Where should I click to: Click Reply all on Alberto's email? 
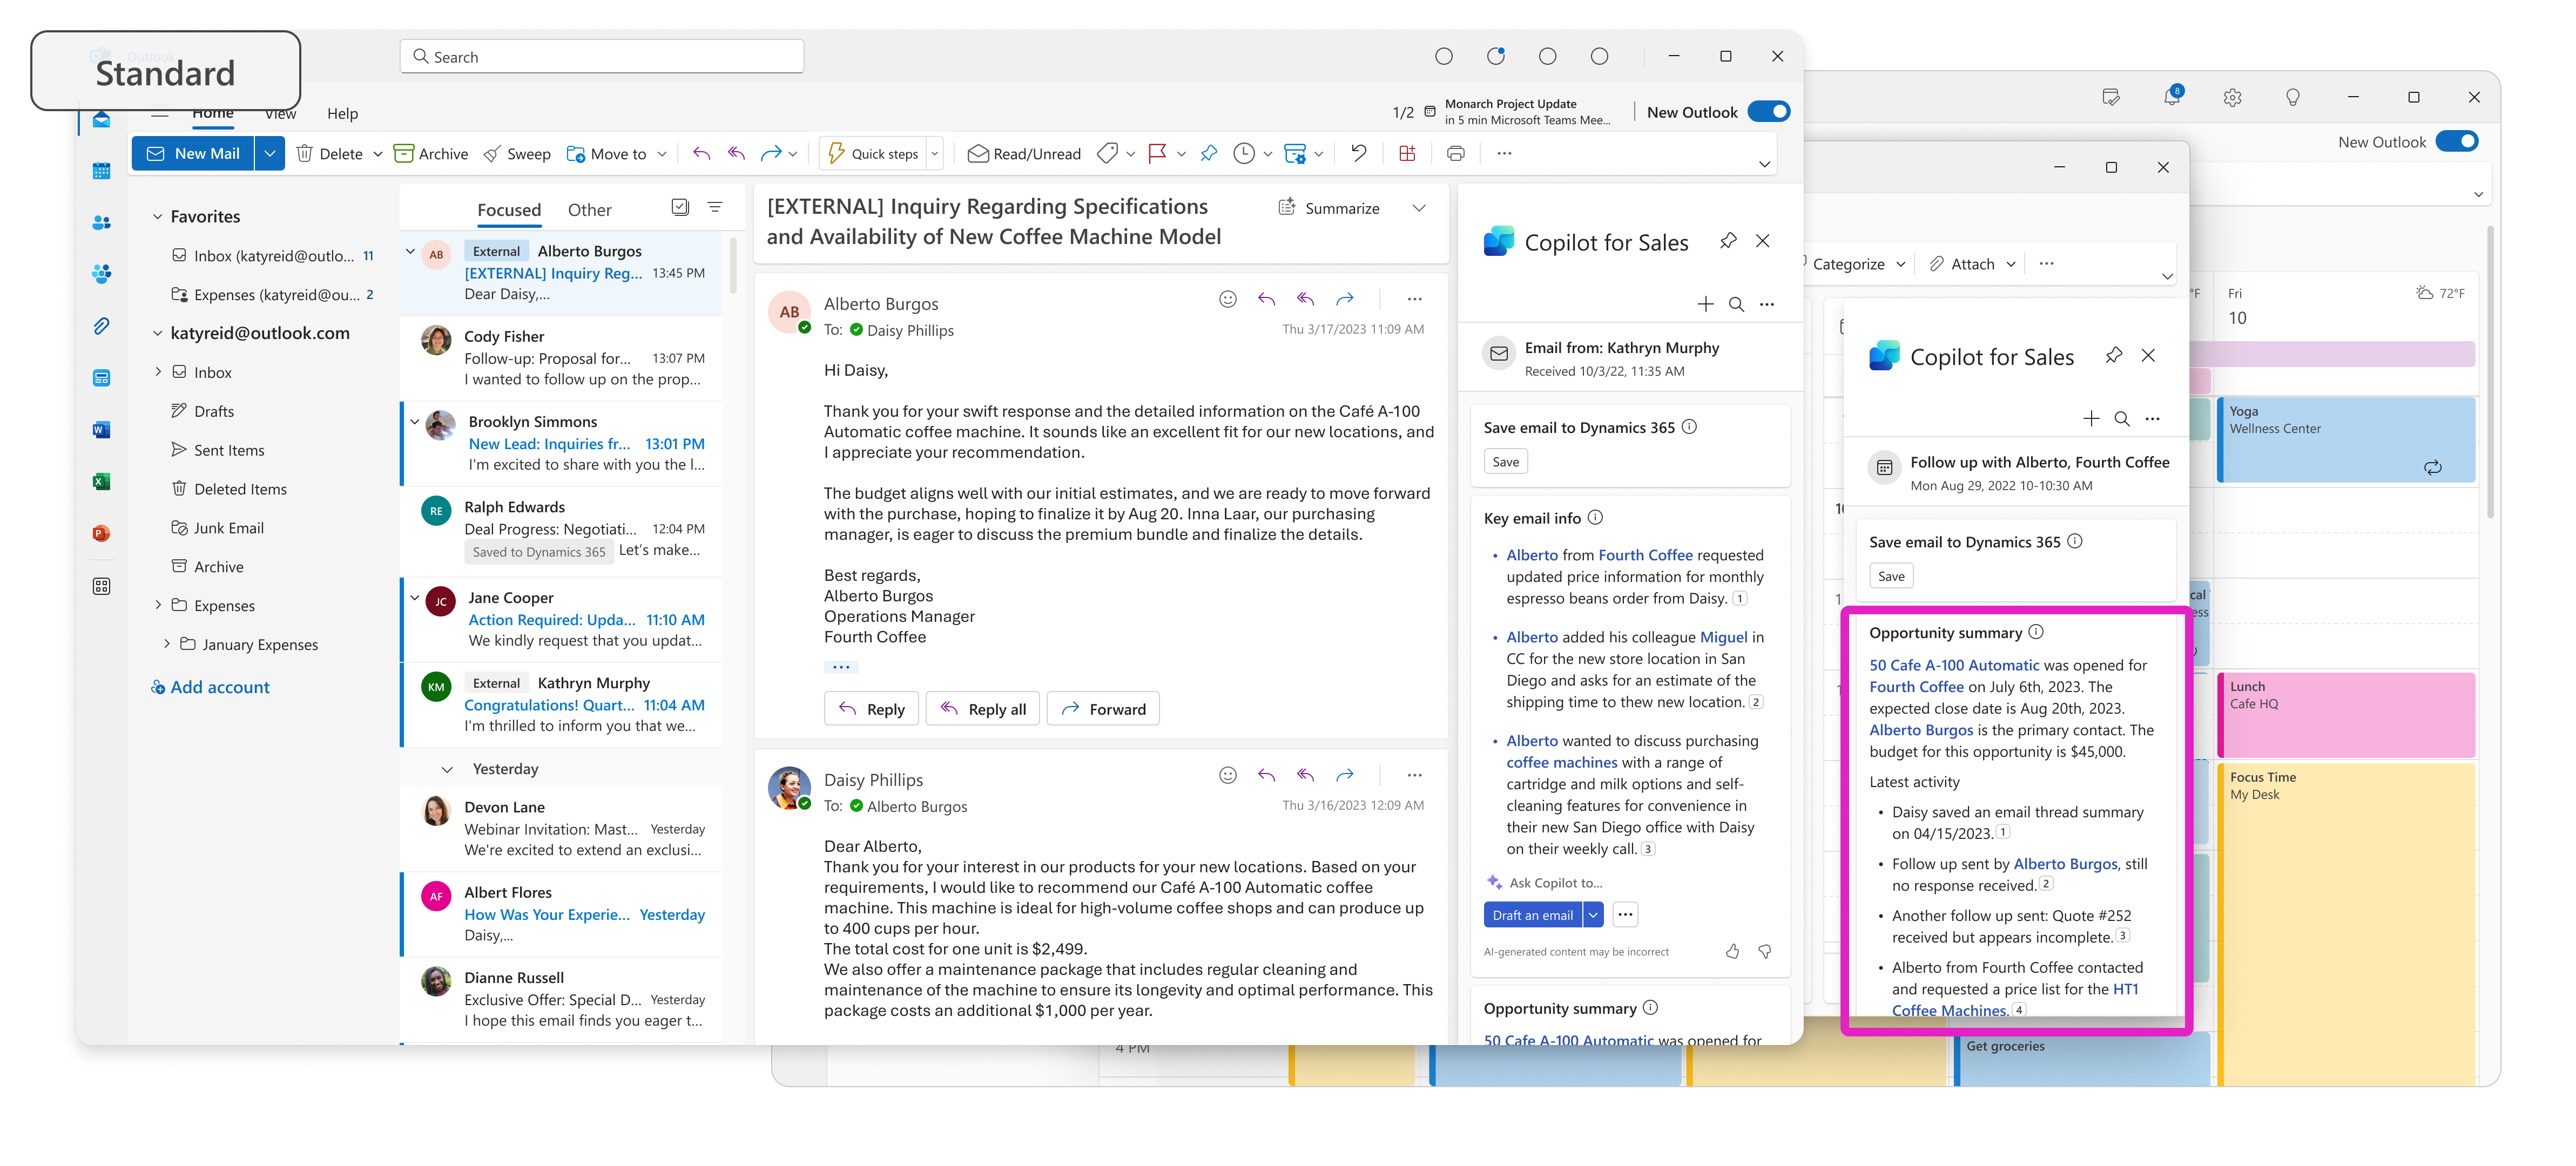[x=982, y=708]
